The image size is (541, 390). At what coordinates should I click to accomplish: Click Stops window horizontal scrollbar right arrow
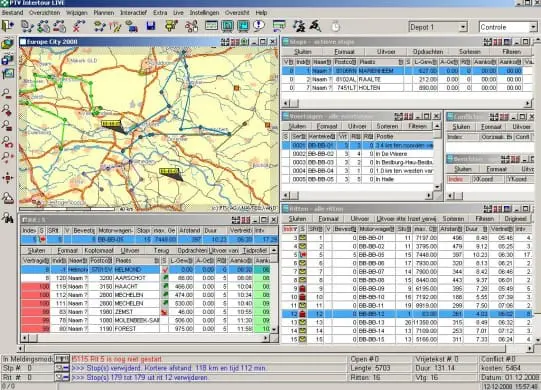coord(529,103)
